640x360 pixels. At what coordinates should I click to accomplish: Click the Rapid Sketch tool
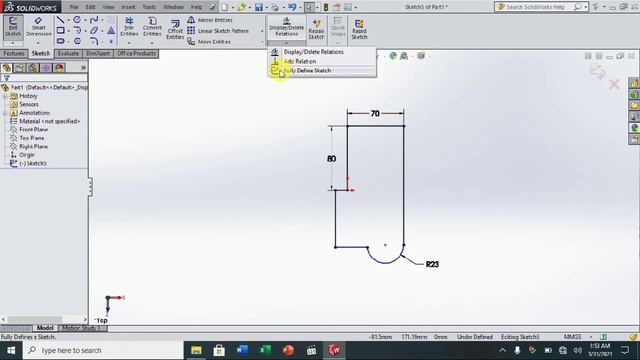[359, 29]
